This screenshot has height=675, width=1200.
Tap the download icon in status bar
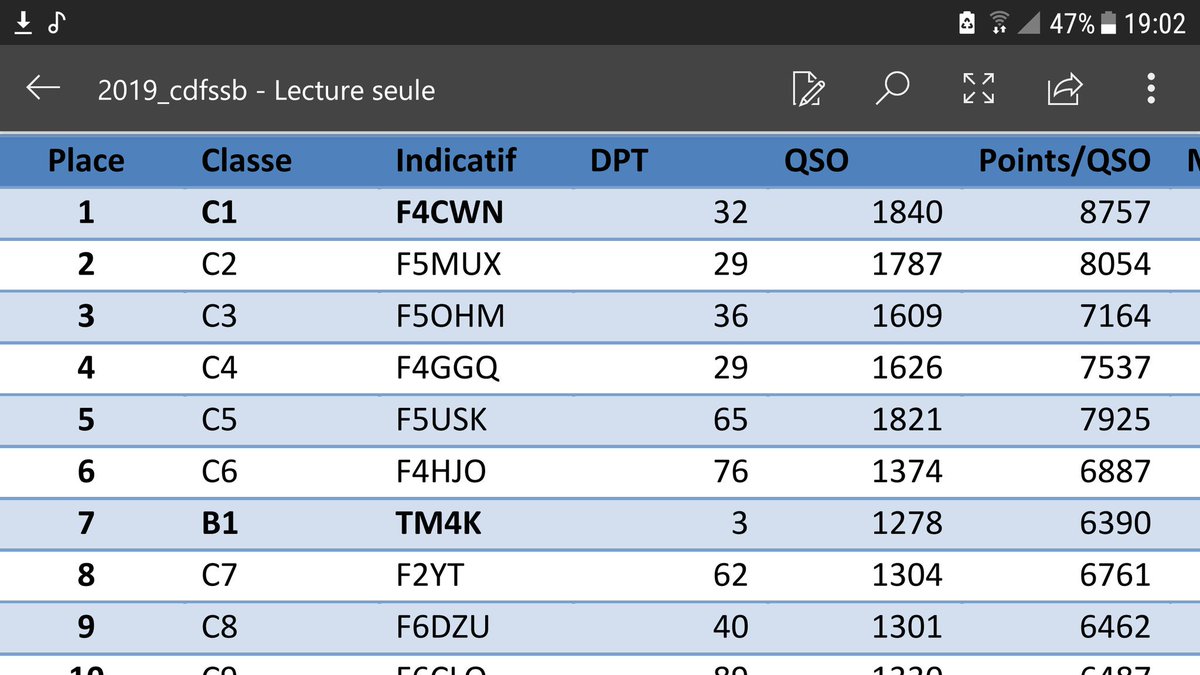24,22
